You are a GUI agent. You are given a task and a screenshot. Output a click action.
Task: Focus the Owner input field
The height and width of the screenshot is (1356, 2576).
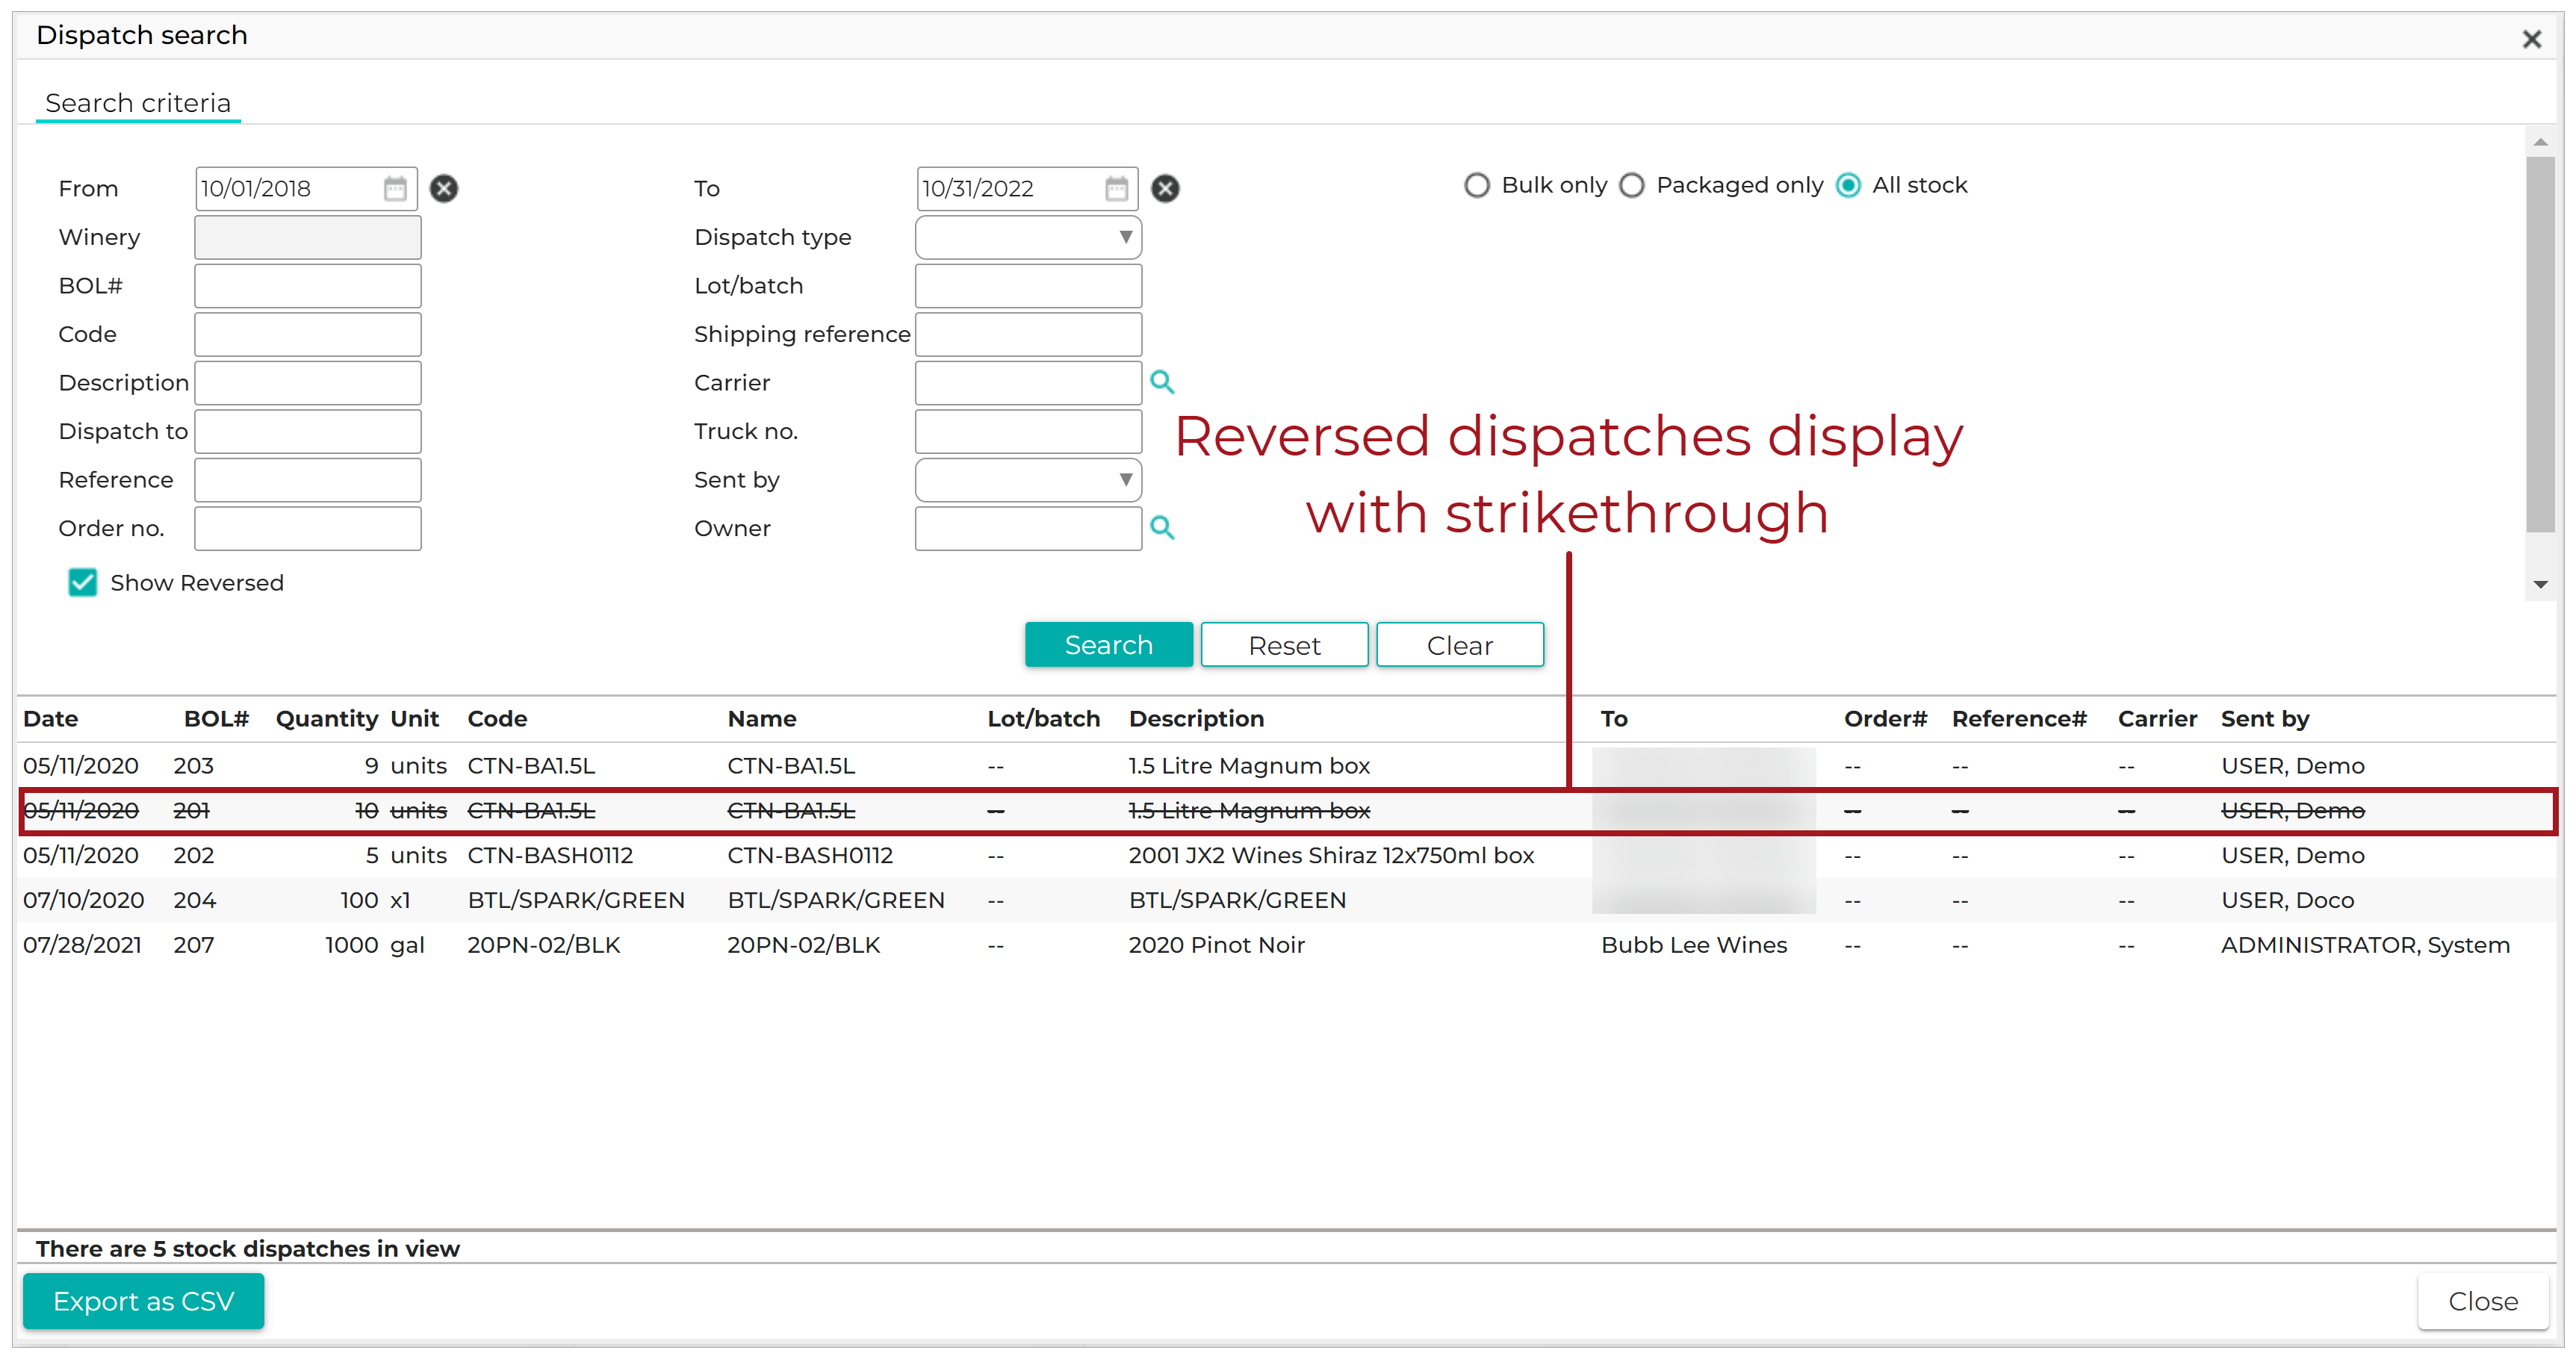pyautogui.click(x=1028, y=528)
